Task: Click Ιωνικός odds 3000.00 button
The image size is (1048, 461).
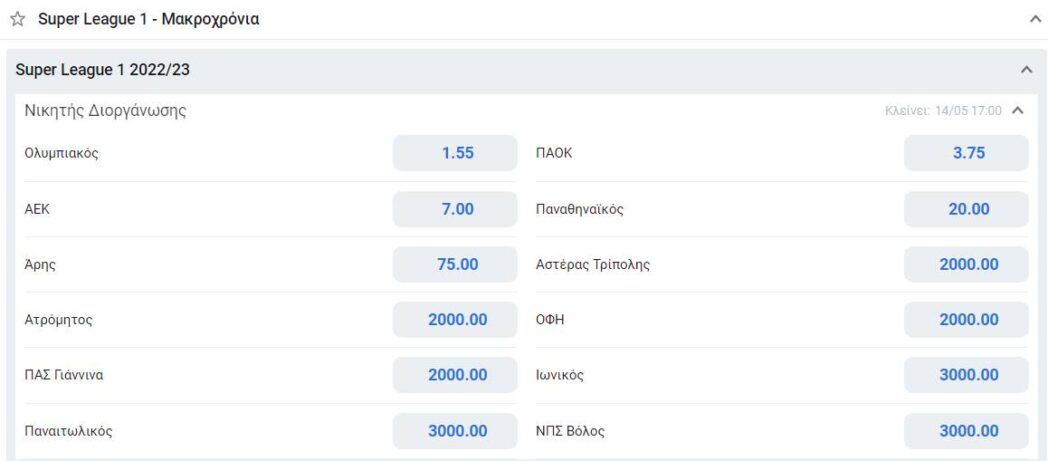Action: (x=966, y=375)
